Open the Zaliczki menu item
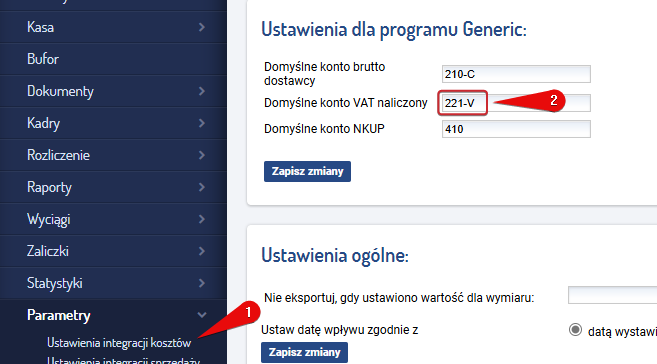This screenshot has width=657, height=364. click(x=113, y=251)
